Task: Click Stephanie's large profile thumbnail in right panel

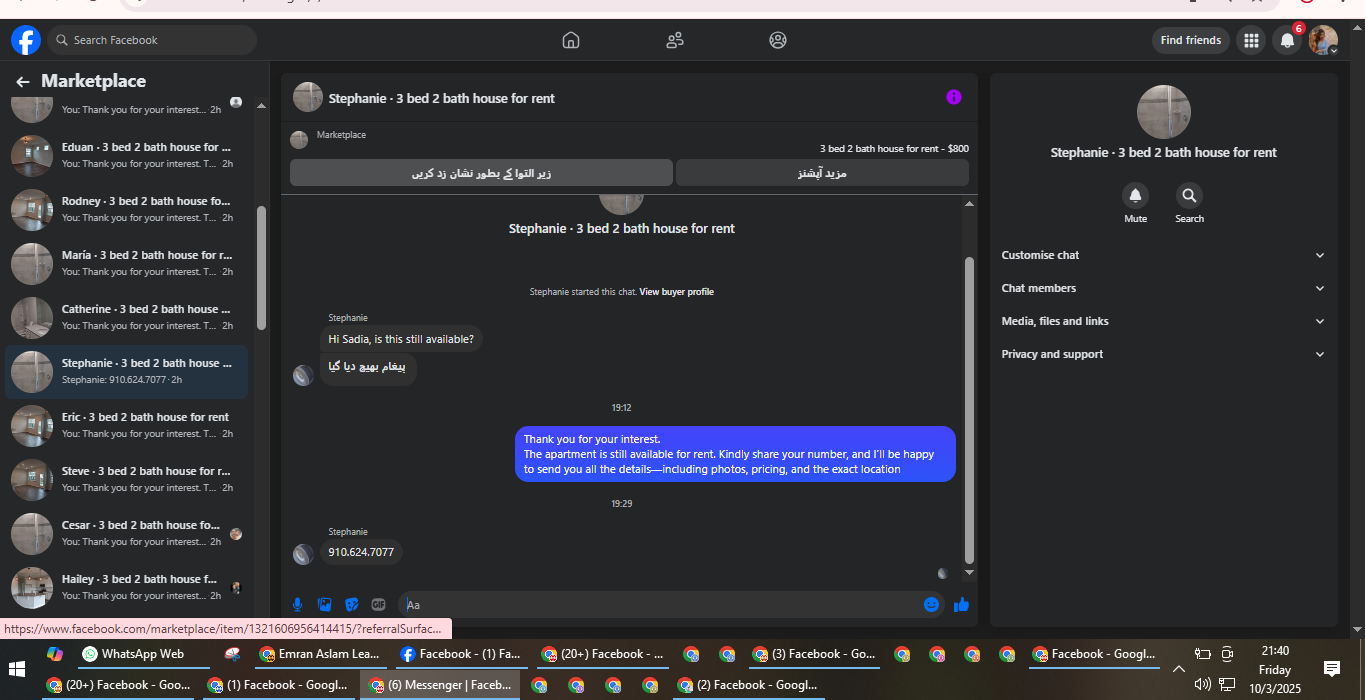Action: (x=1164, y=112)
